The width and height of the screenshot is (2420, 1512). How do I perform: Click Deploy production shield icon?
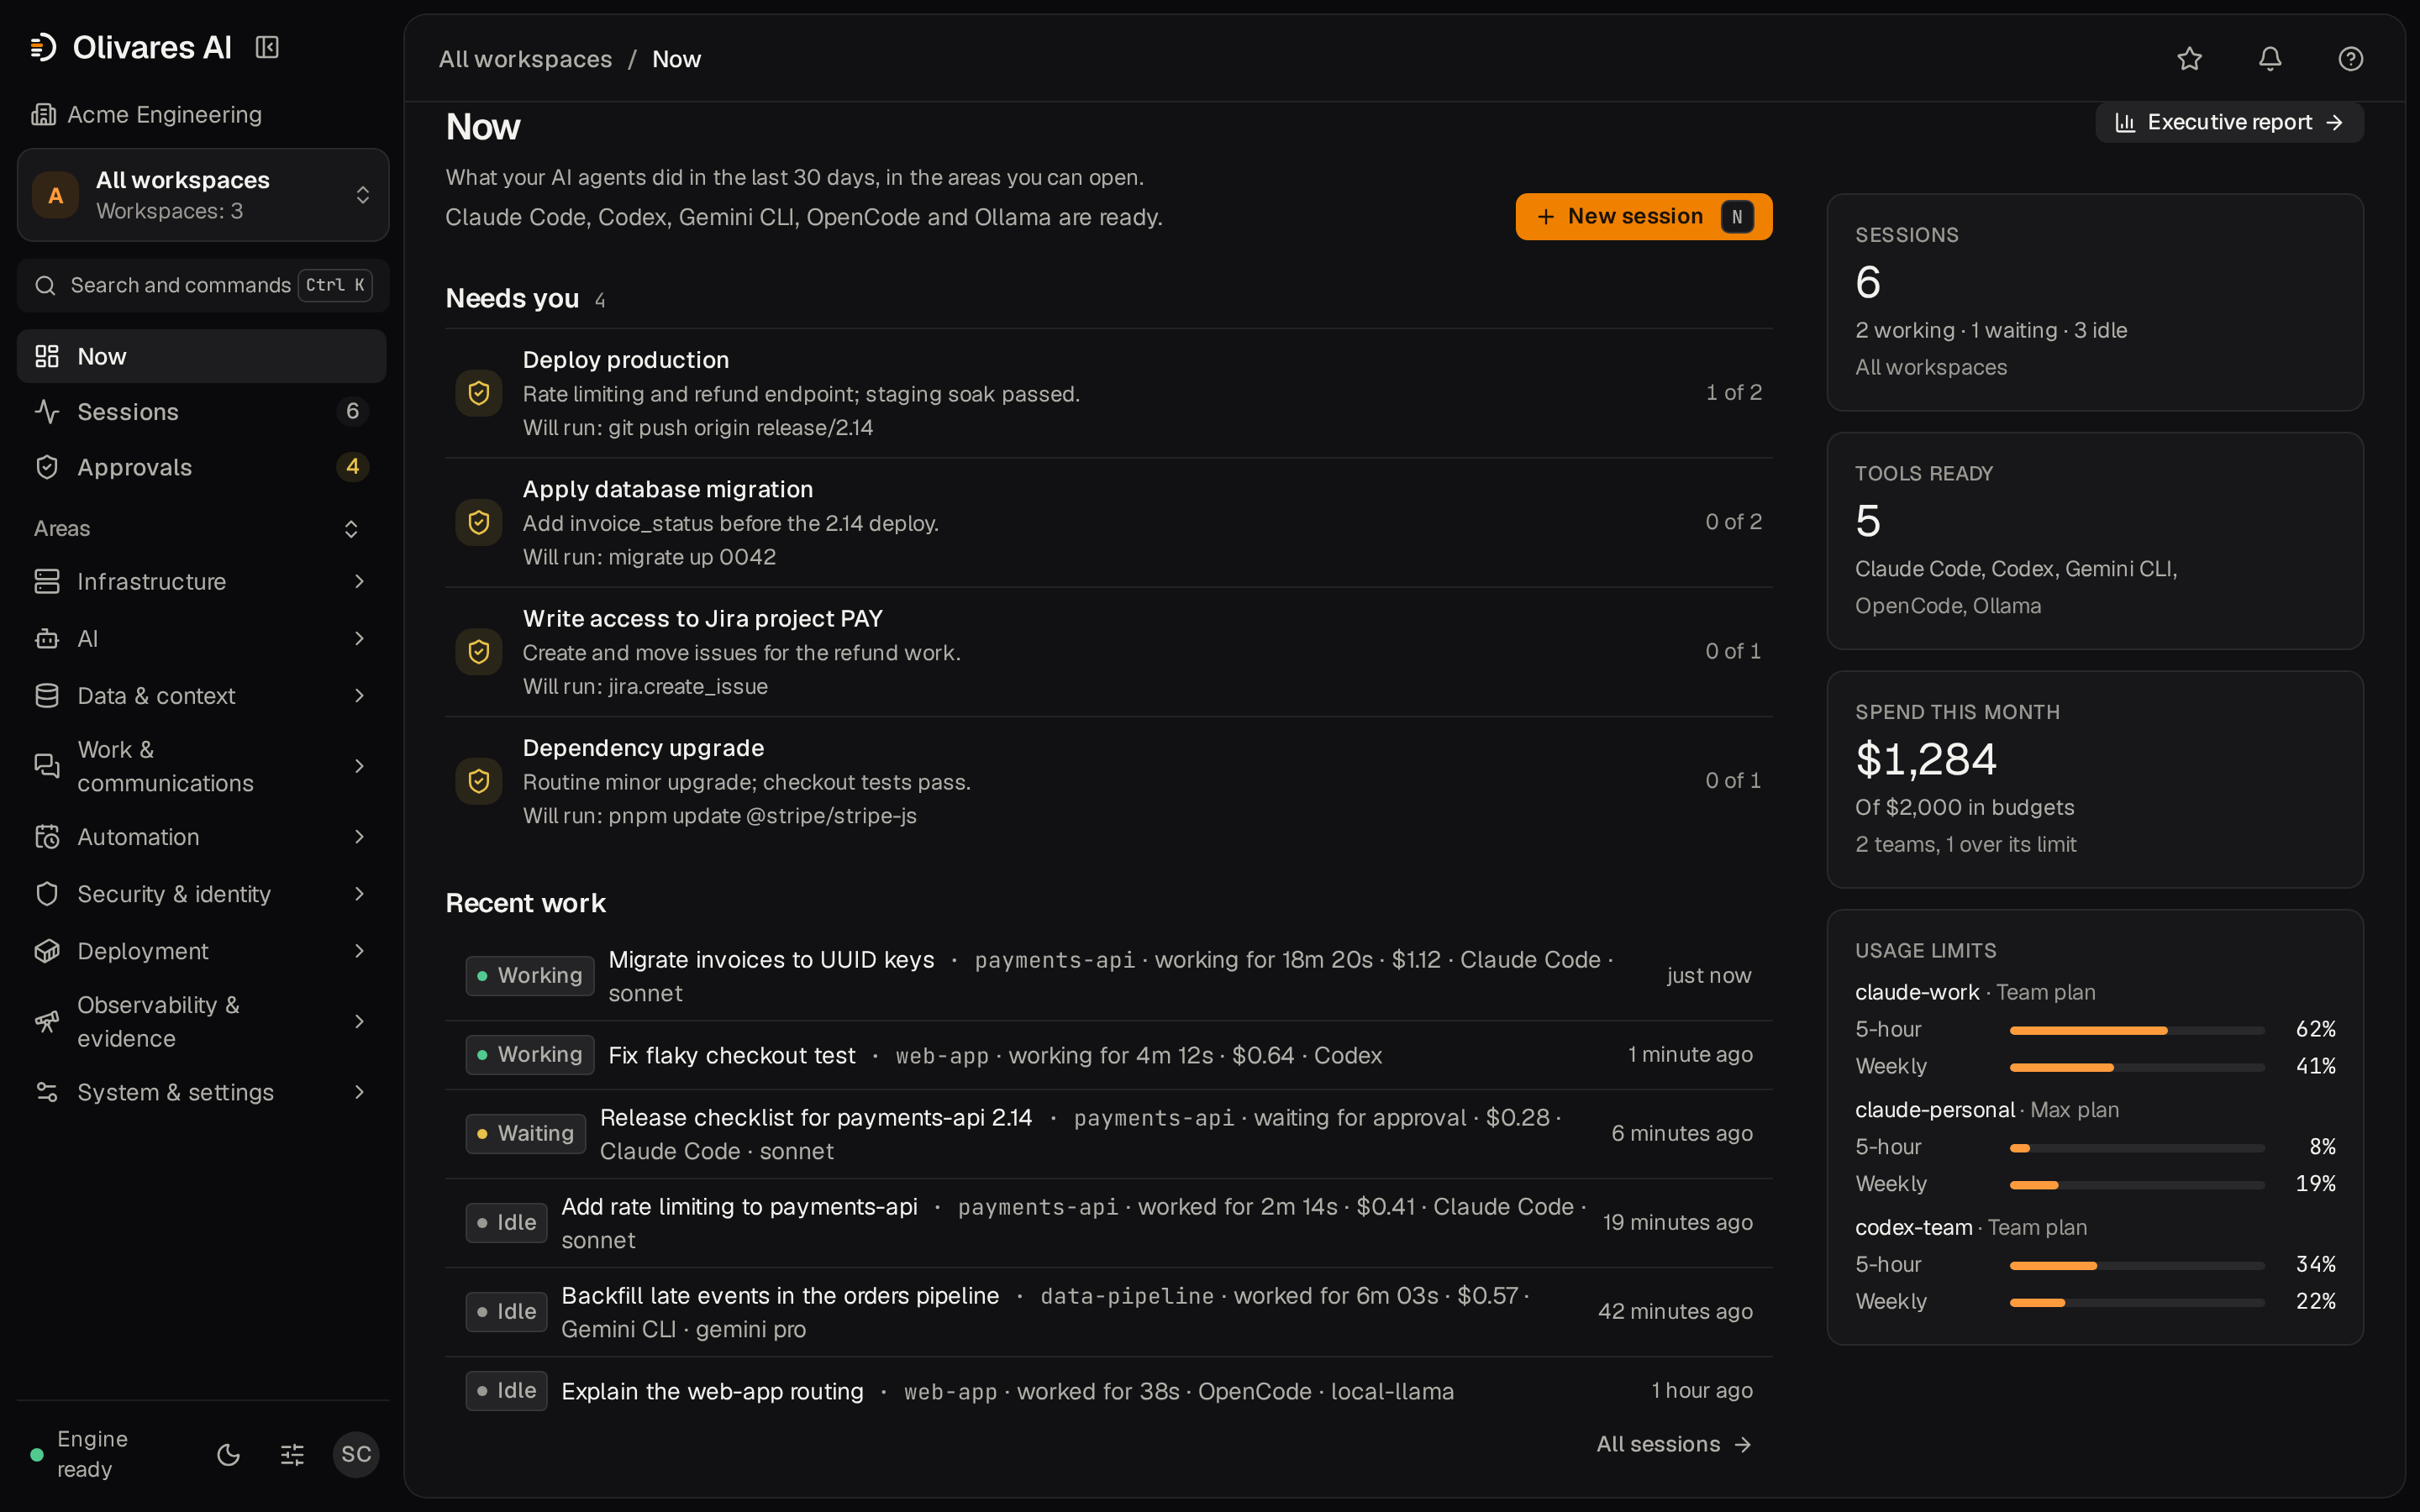pyautogui.click(x=479, y=393)
